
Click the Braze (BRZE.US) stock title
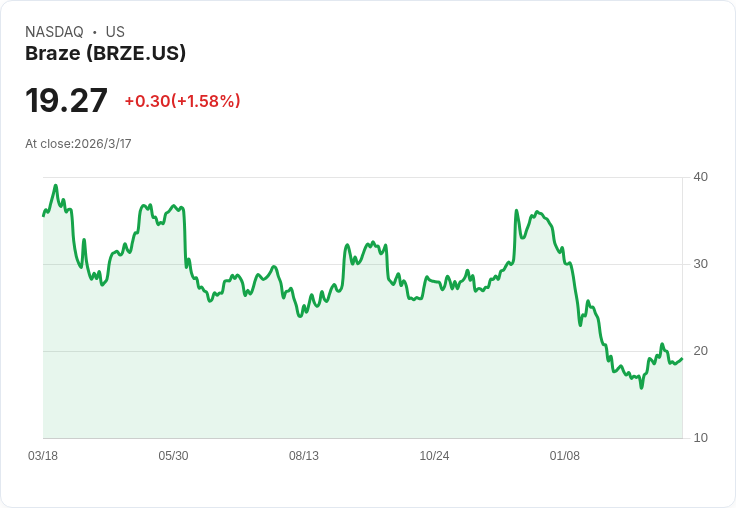pos(105,53)
